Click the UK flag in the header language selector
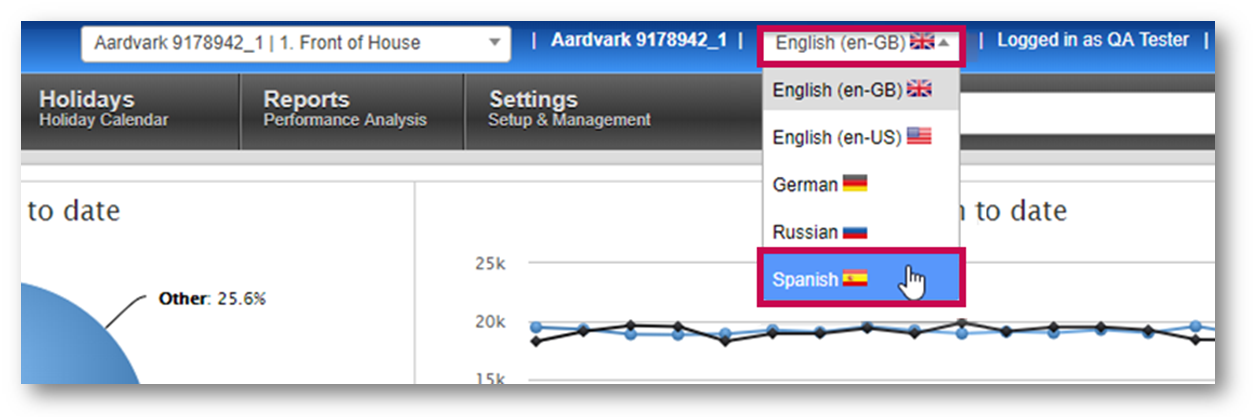 tap(921, 42)
